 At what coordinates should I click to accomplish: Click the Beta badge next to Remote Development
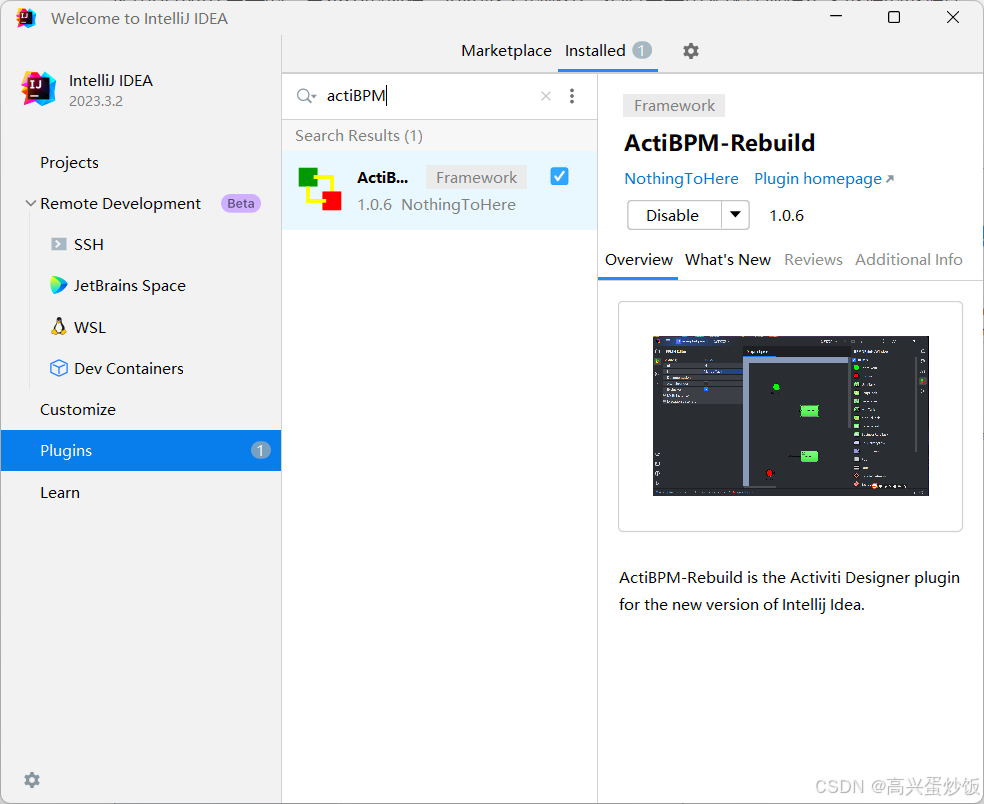click(x=240, y=203)
